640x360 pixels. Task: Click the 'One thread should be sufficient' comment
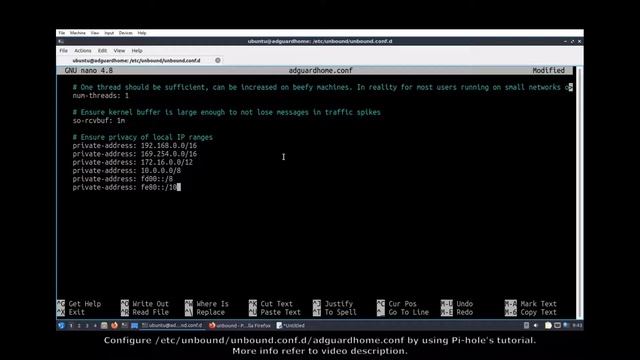point(322,87)
